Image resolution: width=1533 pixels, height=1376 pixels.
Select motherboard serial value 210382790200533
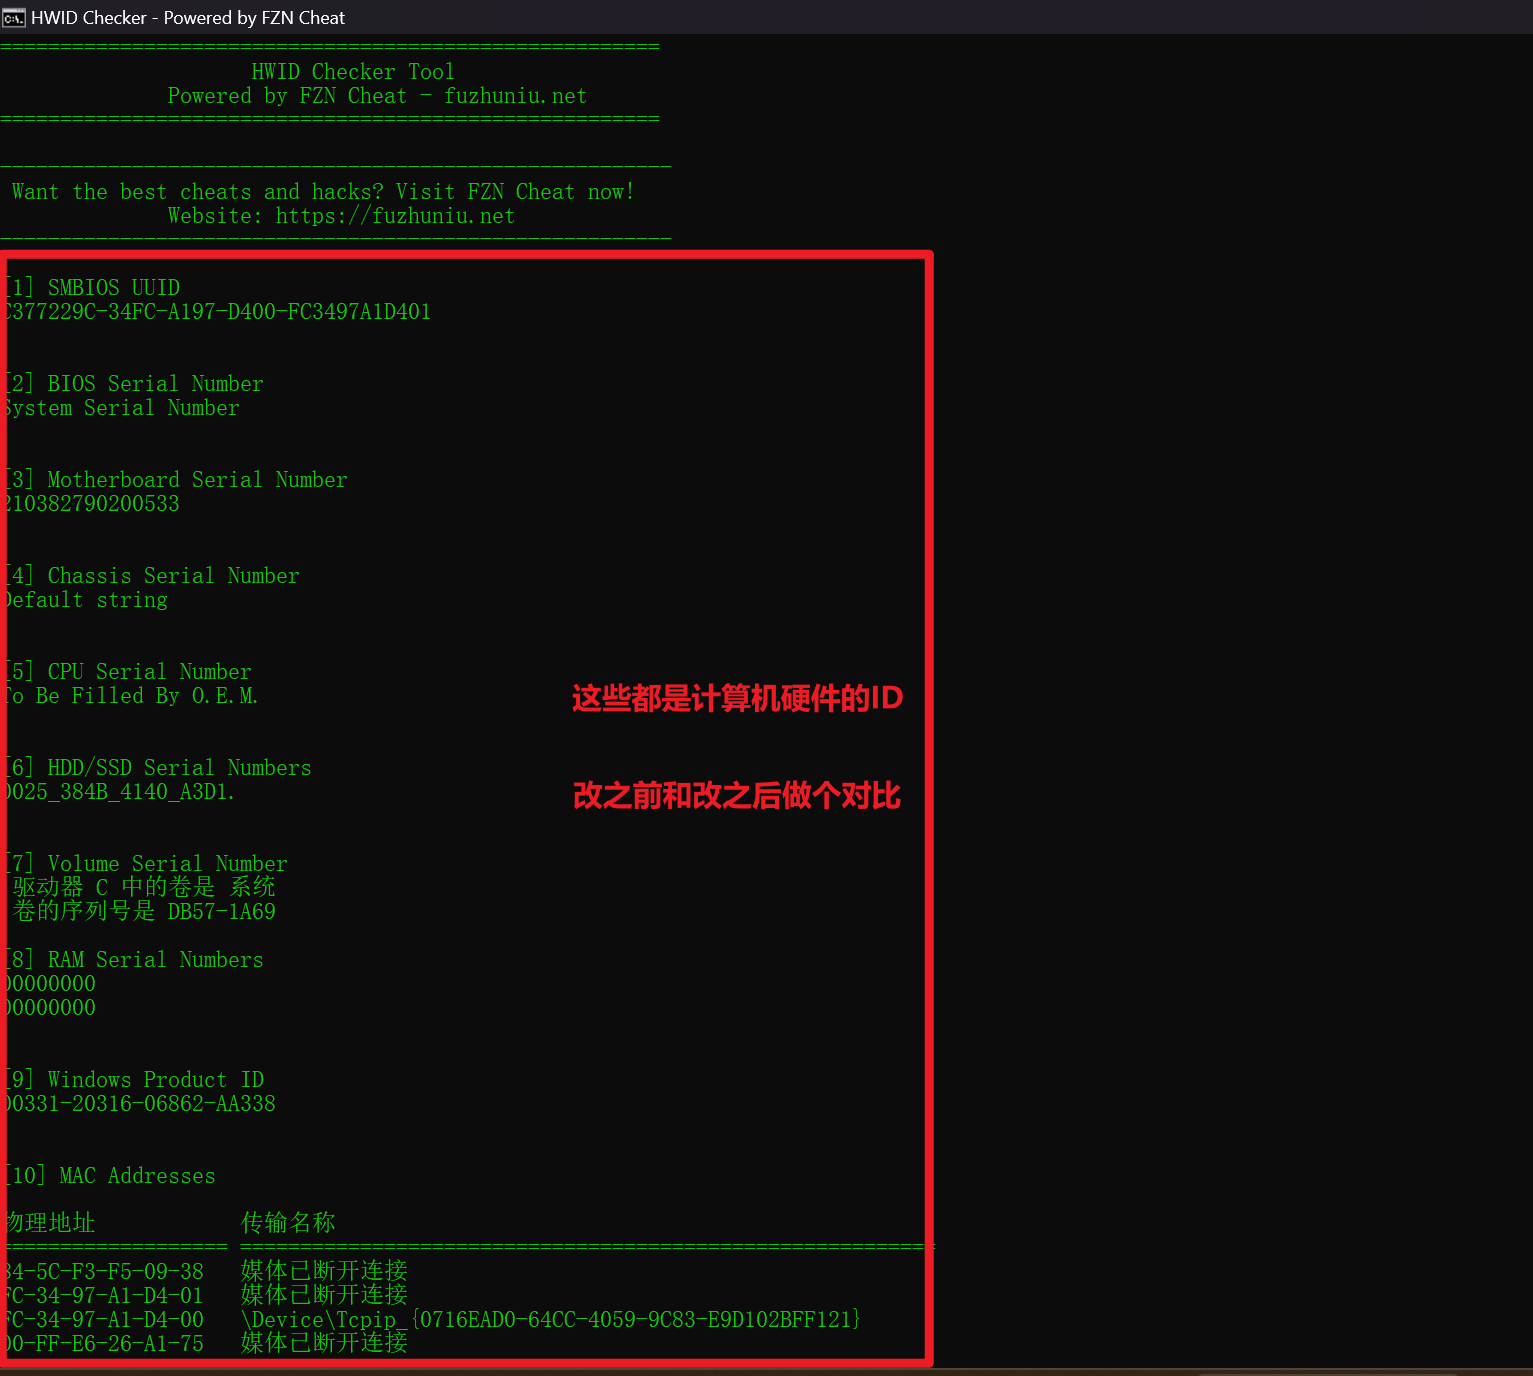90,504
